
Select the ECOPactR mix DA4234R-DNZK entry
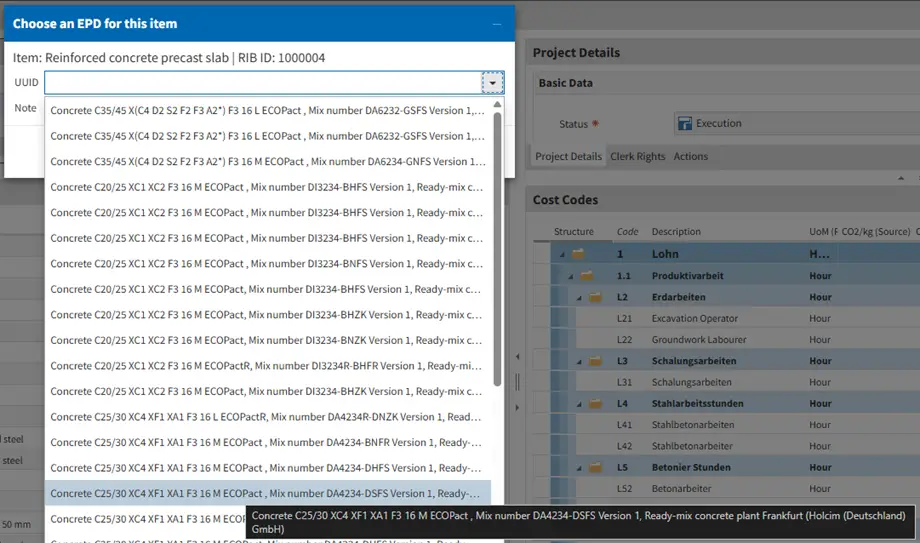[x=266, y=417]
